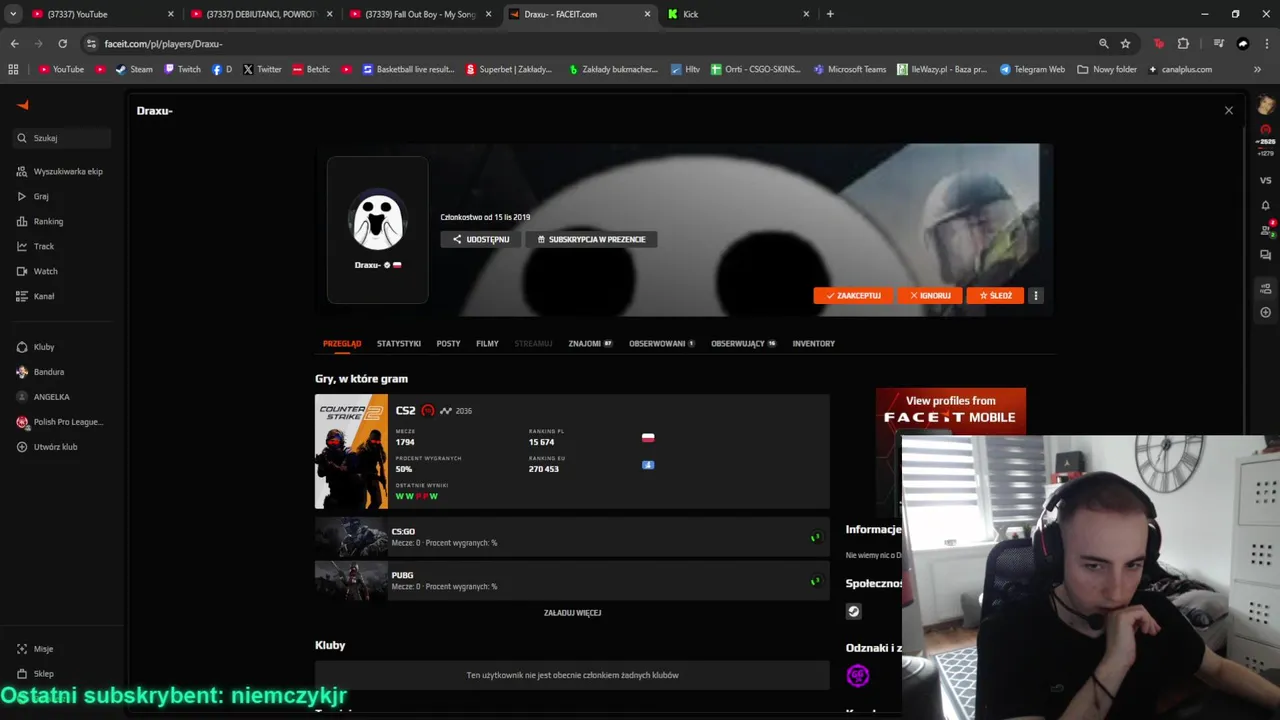This screenshot has height=720, width=1280.
Task: Click the user avatar in right panel
Action: (1265, 105)
